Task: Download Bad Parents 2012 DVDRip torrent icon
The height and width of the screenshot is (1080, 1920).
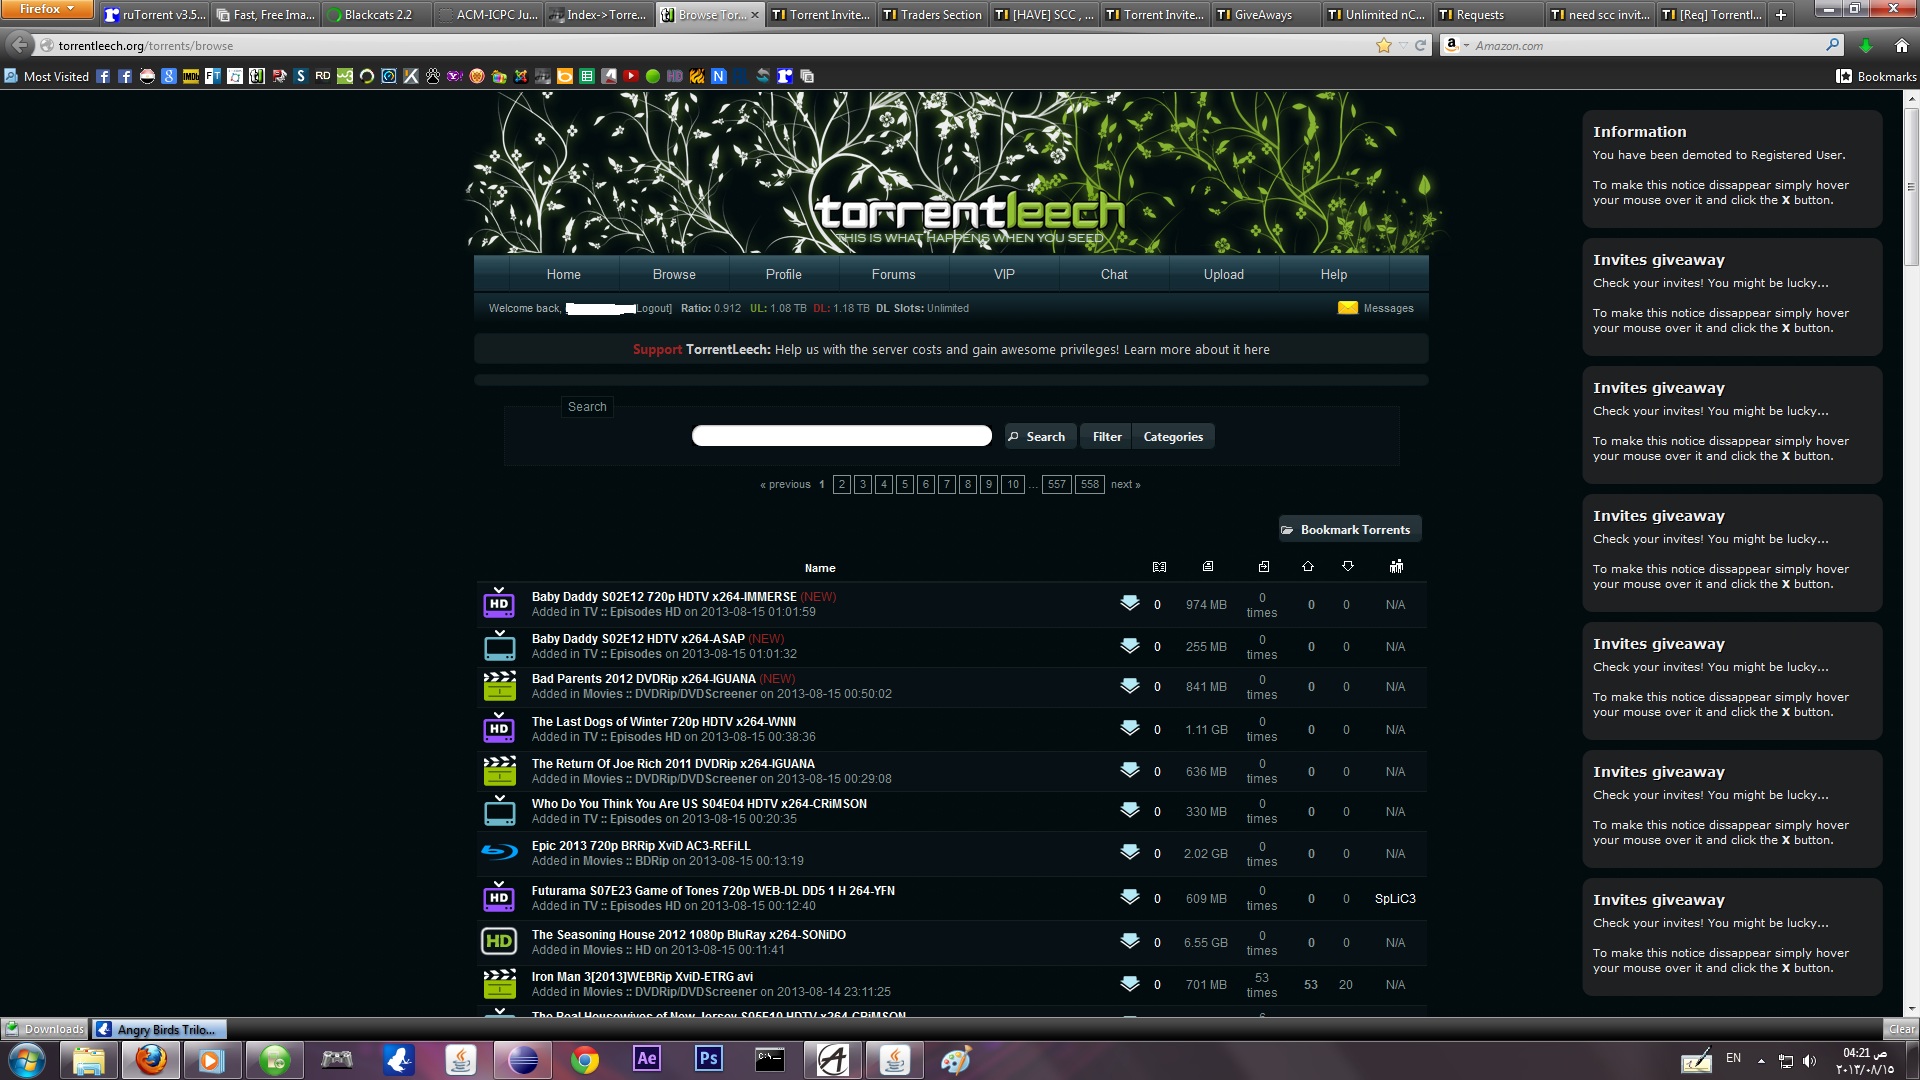Action: tap(1129, 686)
